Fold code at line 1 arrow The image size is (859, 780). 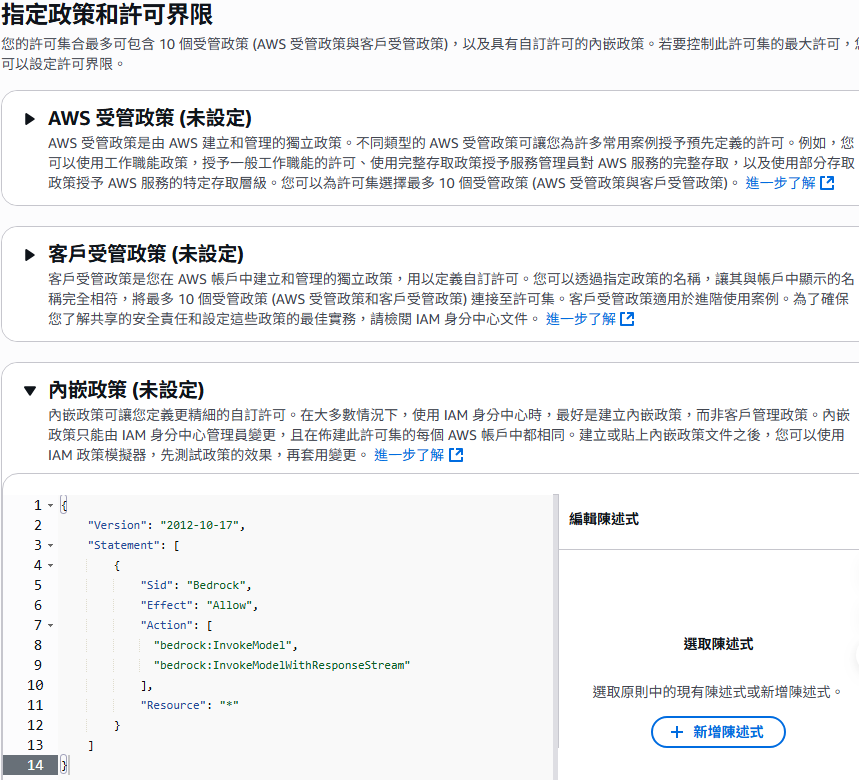tap(50, 506)
